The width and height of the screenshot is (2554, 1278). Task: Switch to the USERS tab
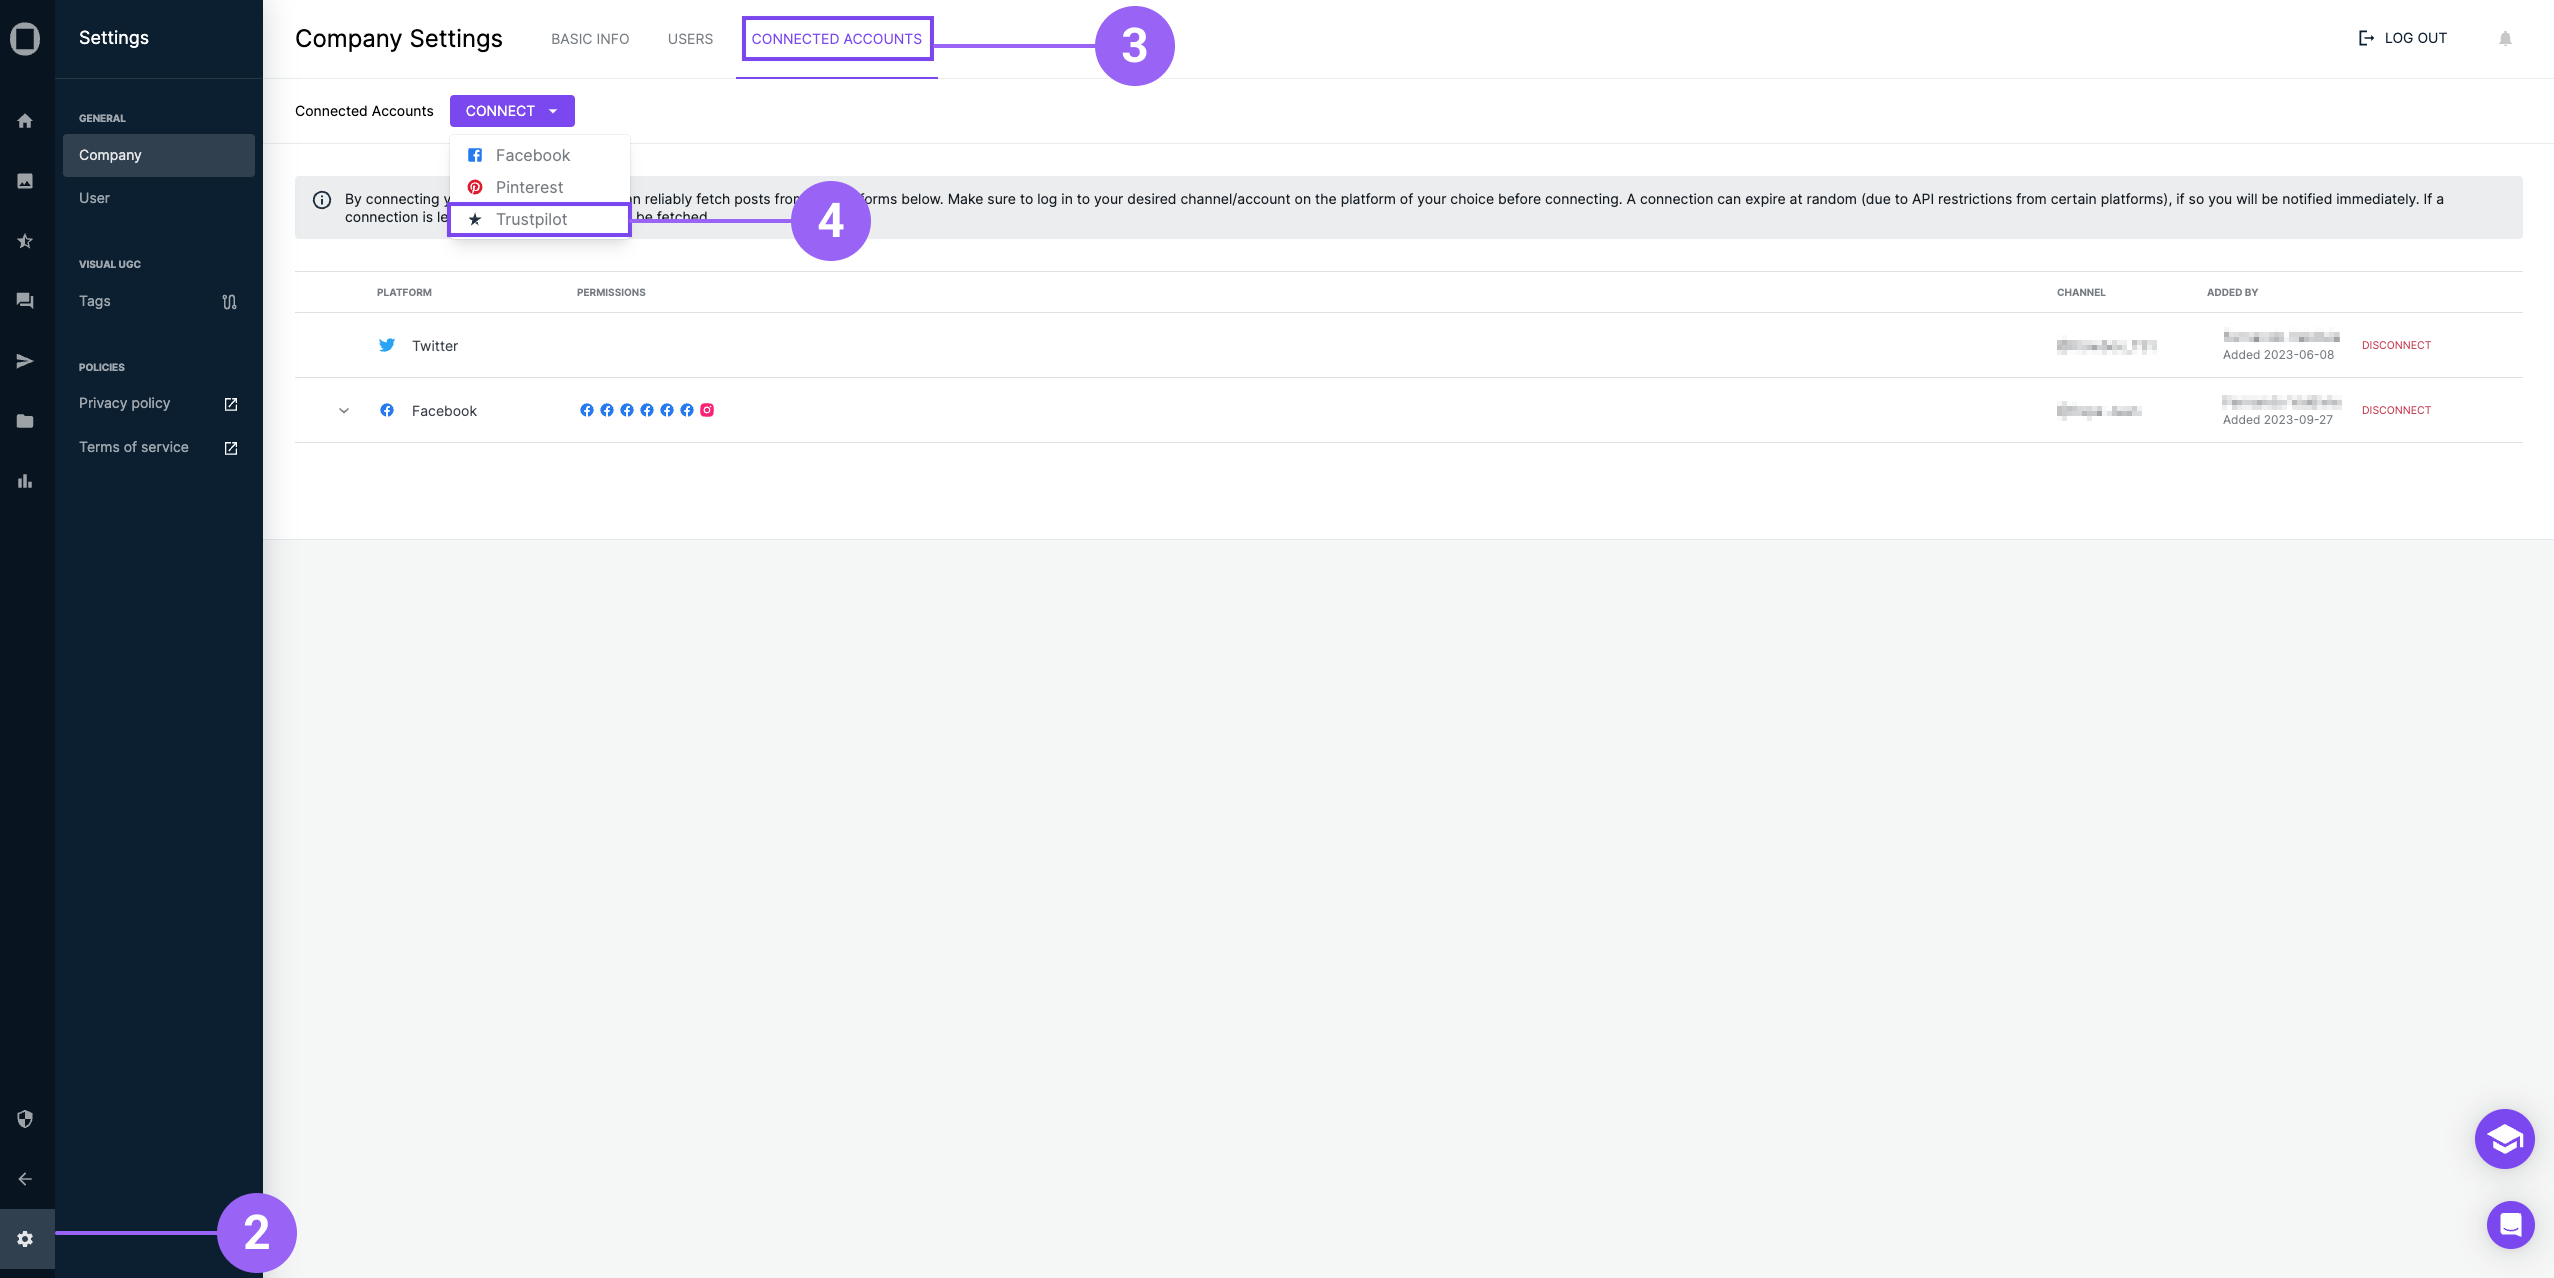point(690,39)
